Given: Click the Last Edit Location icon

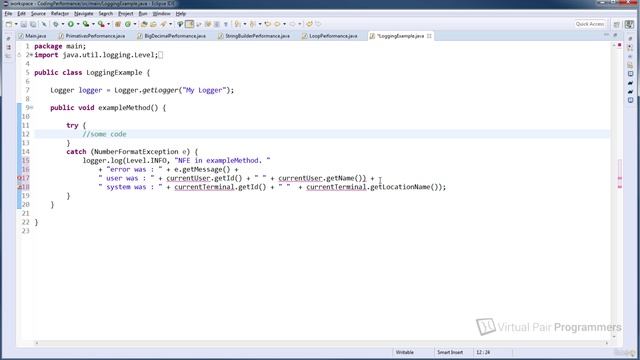Looking at the screenshot, I should 268,24.
